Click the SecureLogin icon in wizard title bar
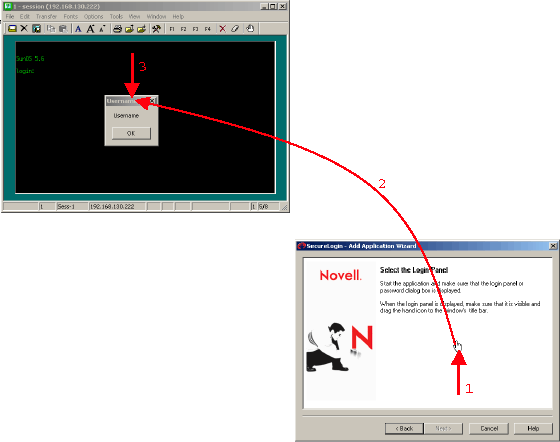Viewport: 560px width, 442px height. pyautogui.click(x=302, y=246)
